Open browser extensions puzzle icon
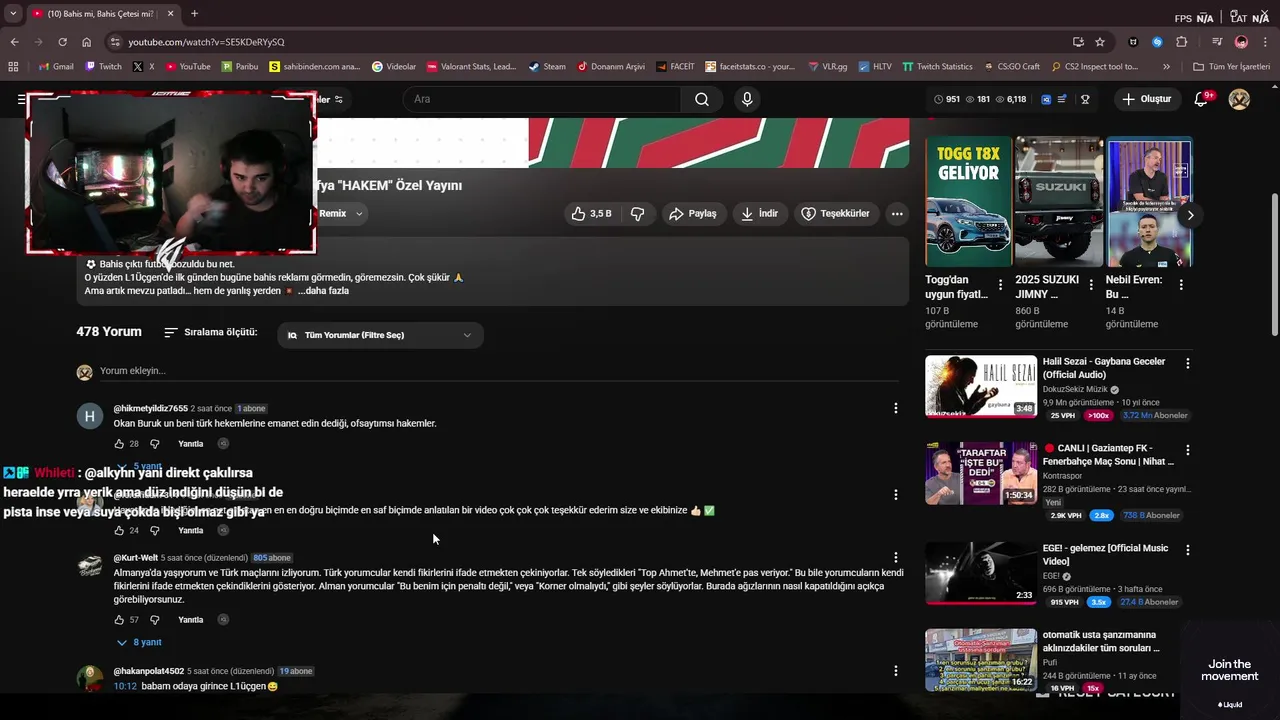 [x=1182, y=42]
